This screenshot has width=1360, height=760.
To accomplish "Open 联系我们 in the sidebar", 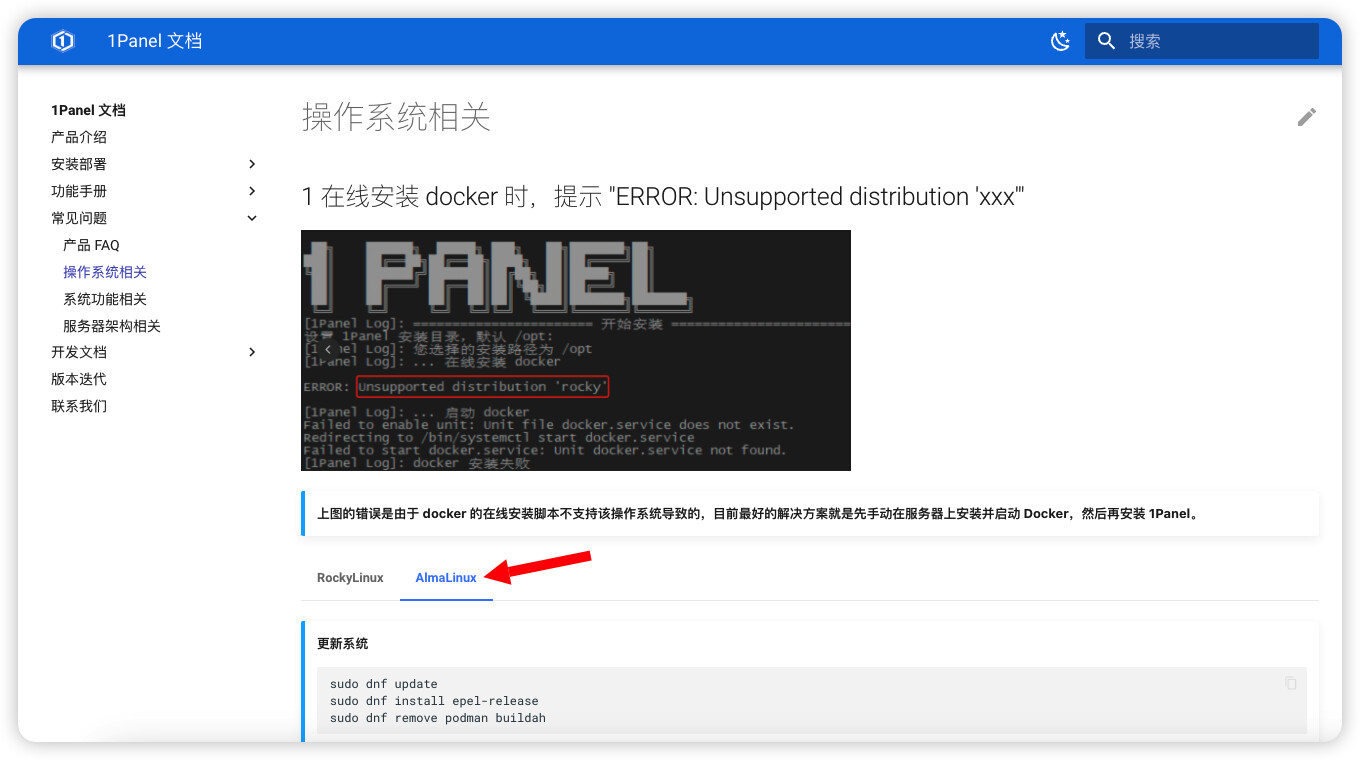I will point(79,406).
